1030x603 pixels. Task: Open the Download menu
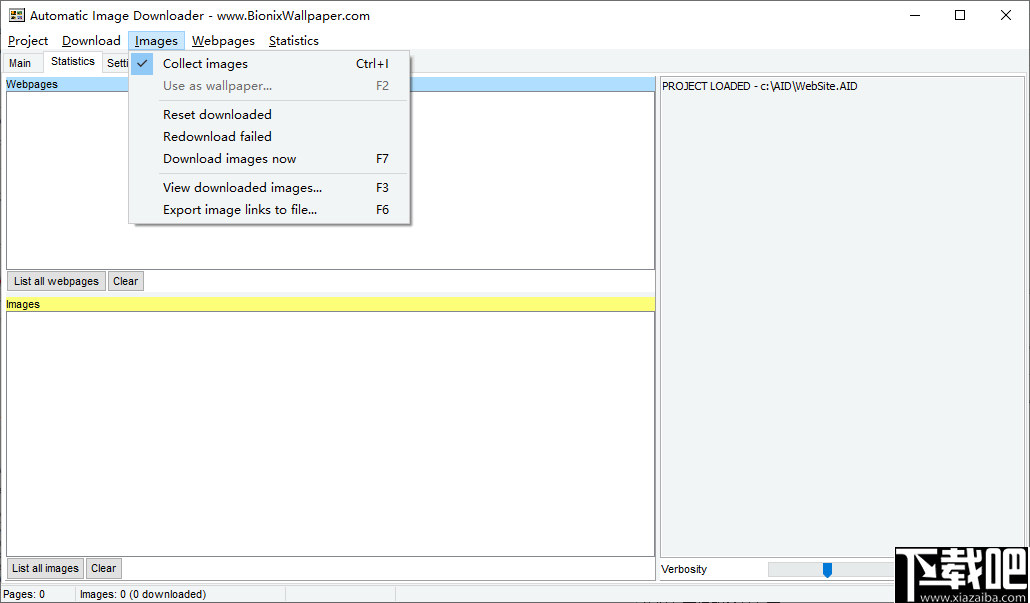(x=91, y=41)
